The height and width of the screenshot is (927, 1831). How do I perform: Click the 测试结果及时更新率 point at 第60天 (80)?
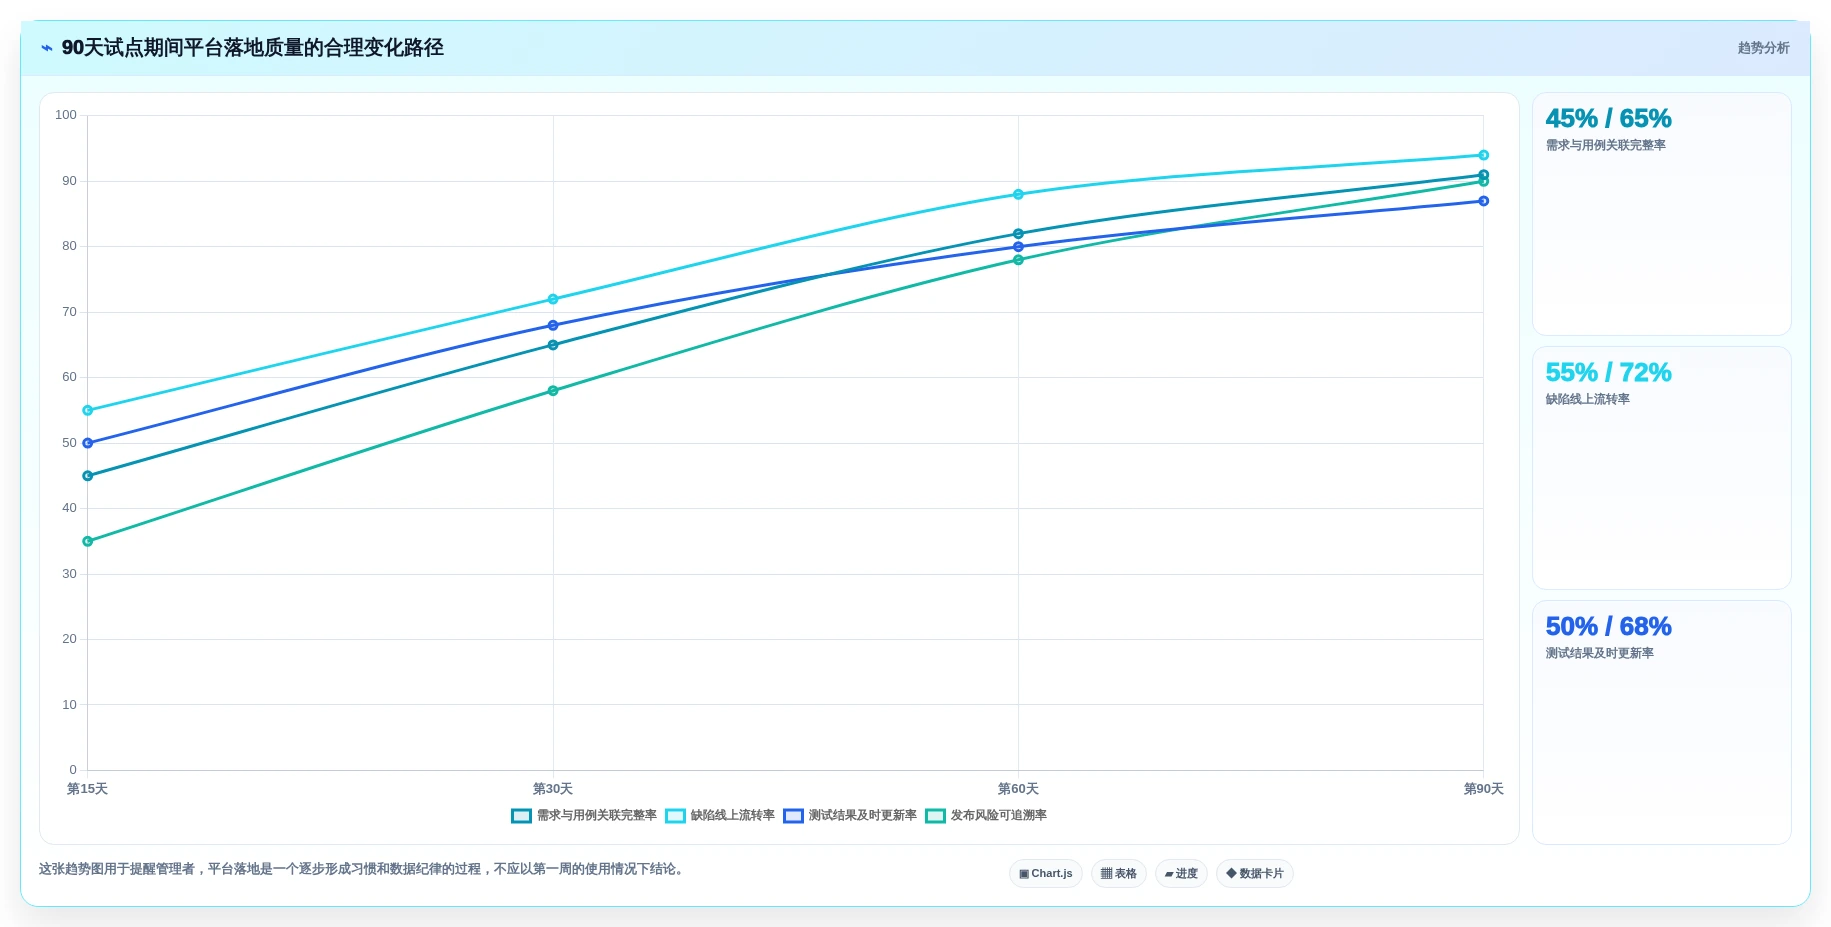pyautogui.click(x=1018, y=247)
